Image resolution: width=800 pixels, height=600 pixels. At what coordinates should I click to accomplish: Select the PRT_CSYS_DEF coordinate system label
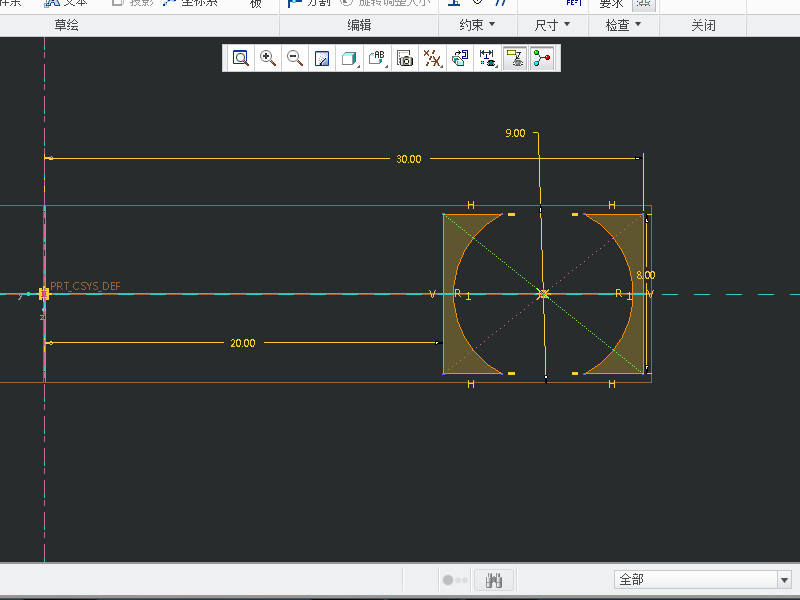[85, 286]
